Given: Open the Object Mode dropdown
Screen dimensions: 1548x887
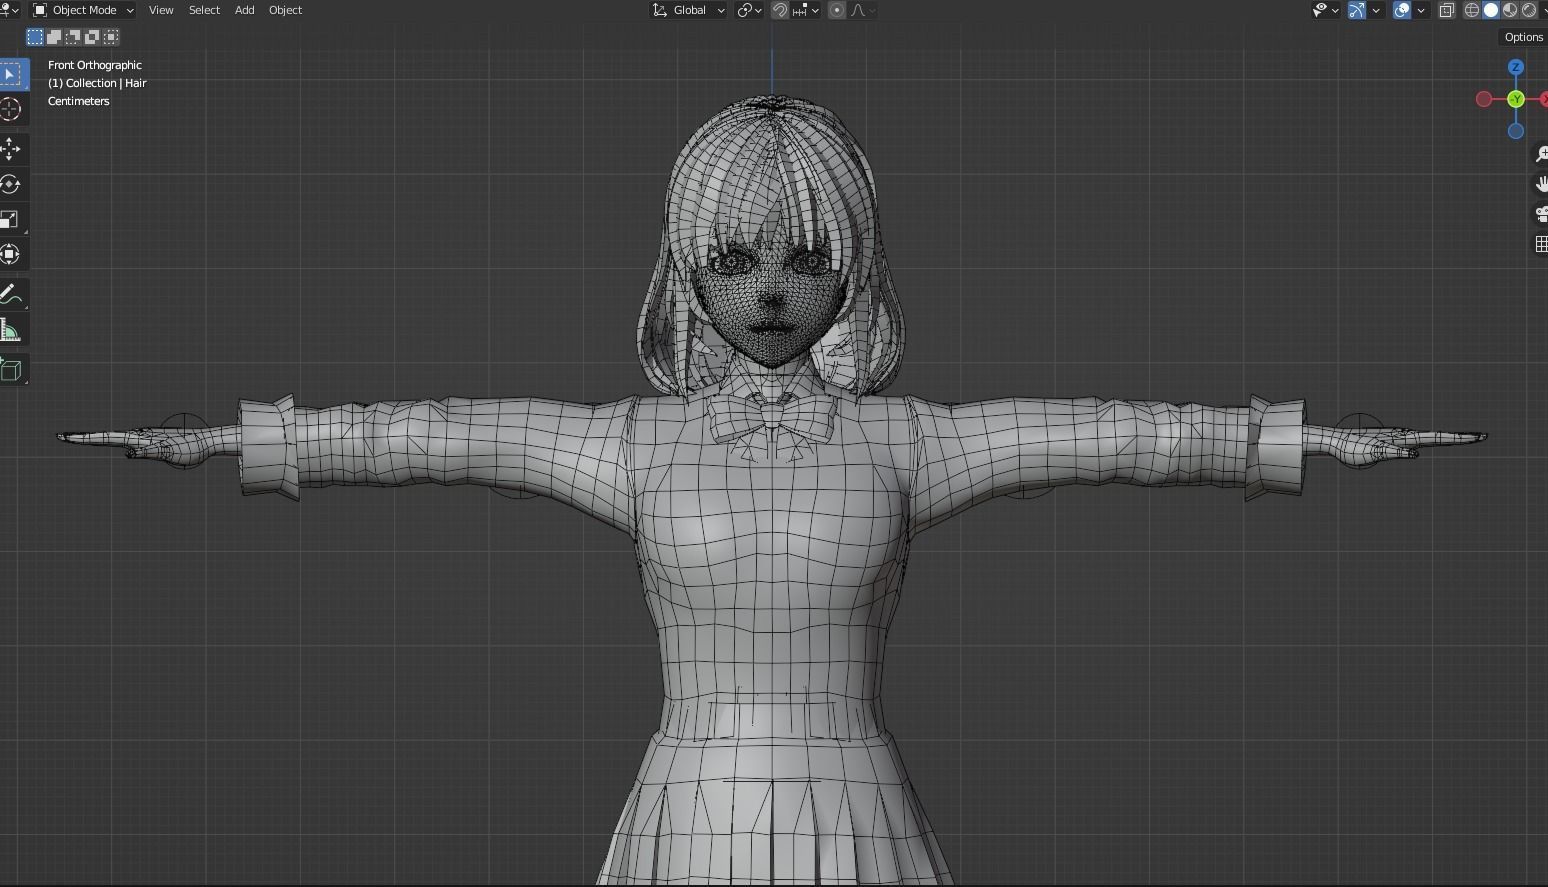Looking at the screenshot, I should [x=84, y=10].
